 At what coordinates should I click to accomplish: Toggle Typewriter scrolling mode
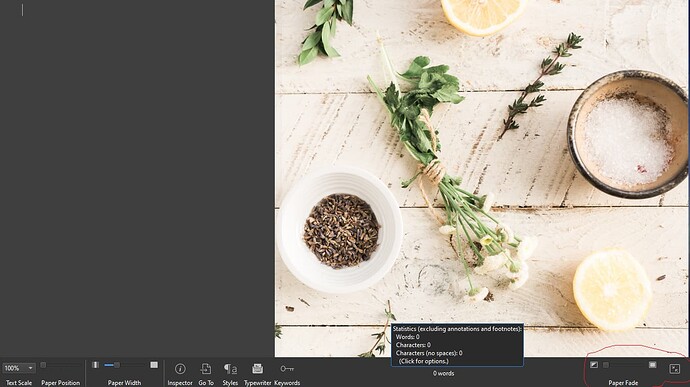tap(257, 369)
